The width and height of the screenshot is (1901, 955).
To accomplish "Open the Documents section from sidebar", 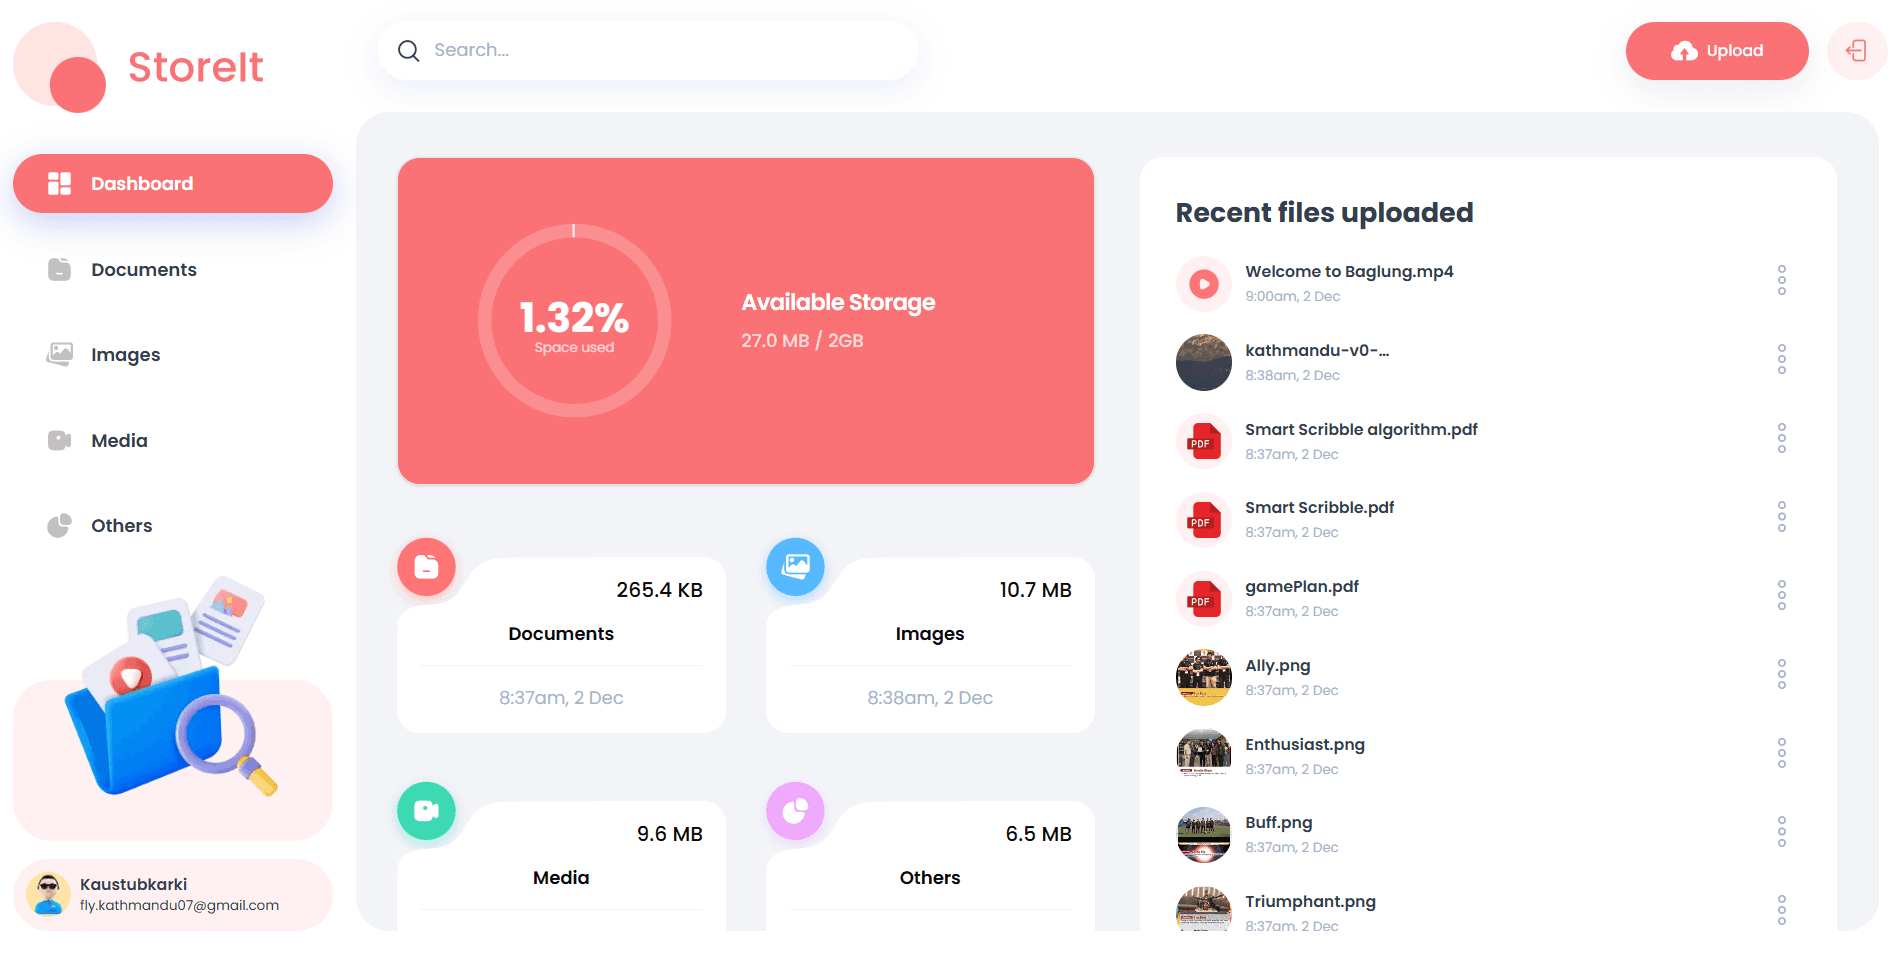I will (x=144, y=269).
